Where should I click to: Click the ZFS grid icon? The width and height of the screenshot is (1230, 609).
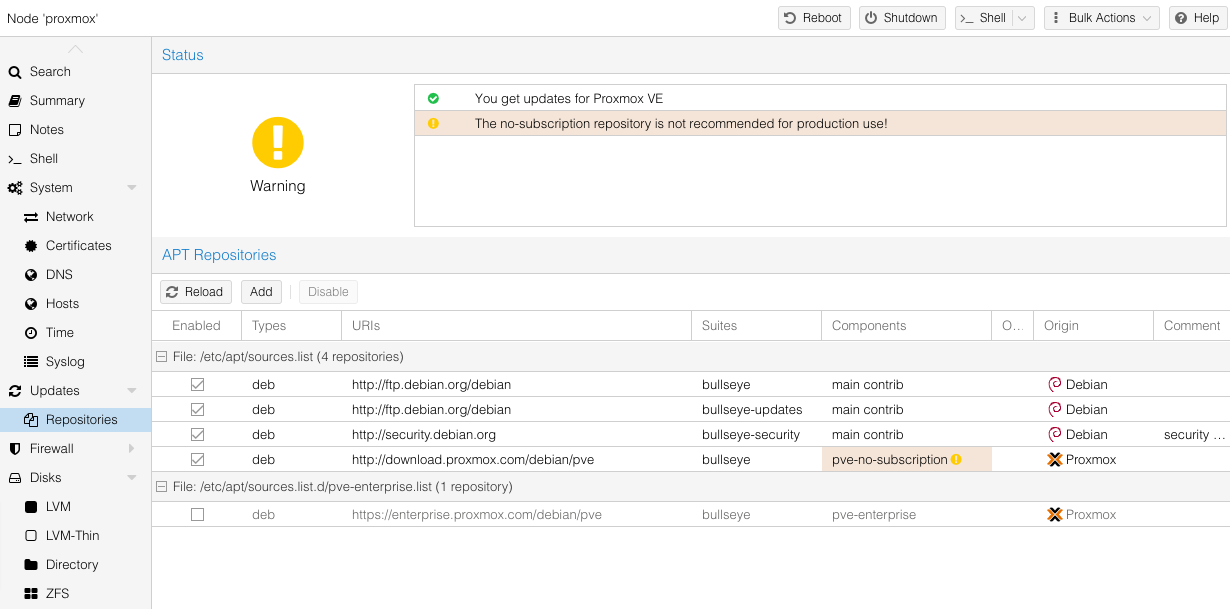coord(31,594)
